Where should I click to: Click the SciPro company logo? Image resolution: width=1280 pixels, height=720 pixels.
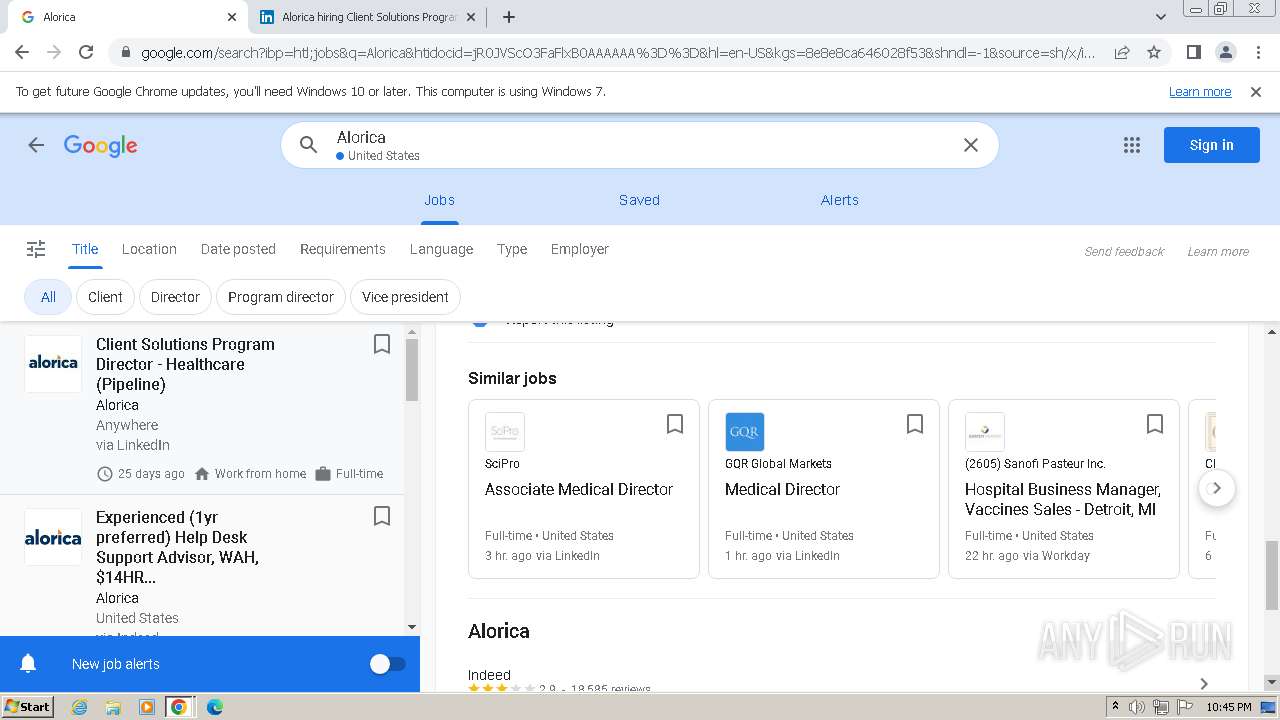click(x=505, y=432)
